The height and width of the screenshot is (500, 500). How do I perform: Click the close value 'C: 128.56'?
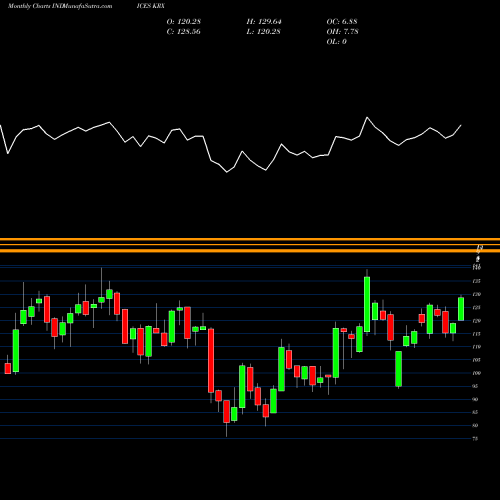click(x=184, y=32)
